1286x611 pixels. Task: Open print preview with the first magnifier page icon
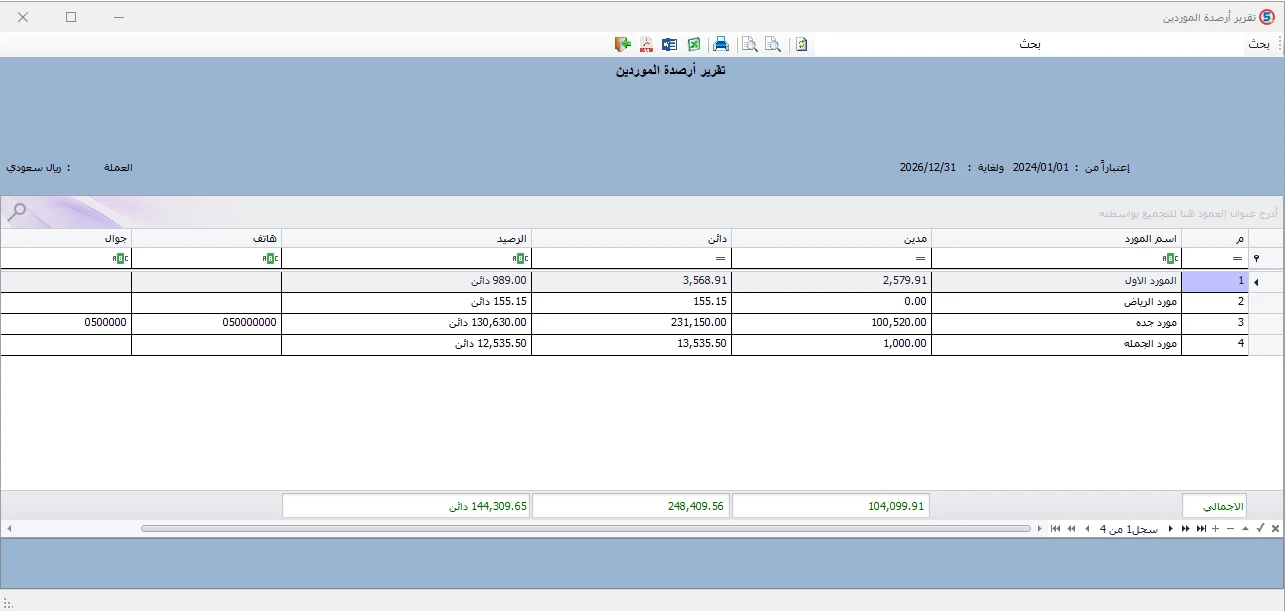click(749, 44)
